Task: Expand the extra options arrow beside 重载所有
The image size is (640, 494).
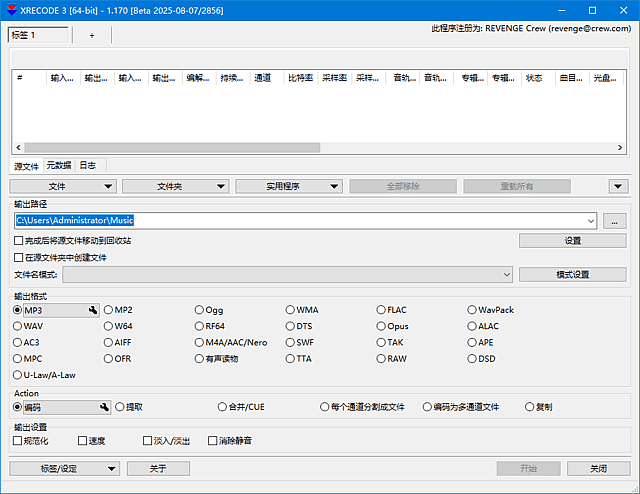Action: click(x=618, y=187)
